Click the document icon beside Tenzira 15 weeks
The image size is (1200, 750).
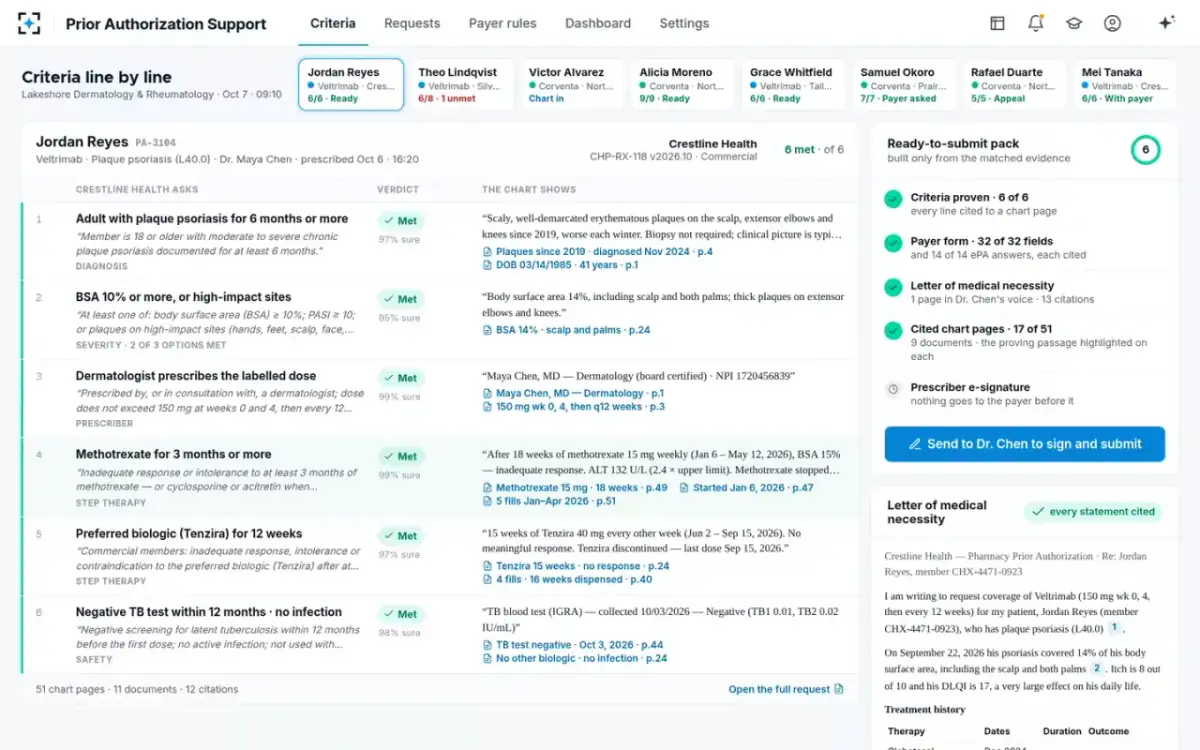(x=487, y=566)
